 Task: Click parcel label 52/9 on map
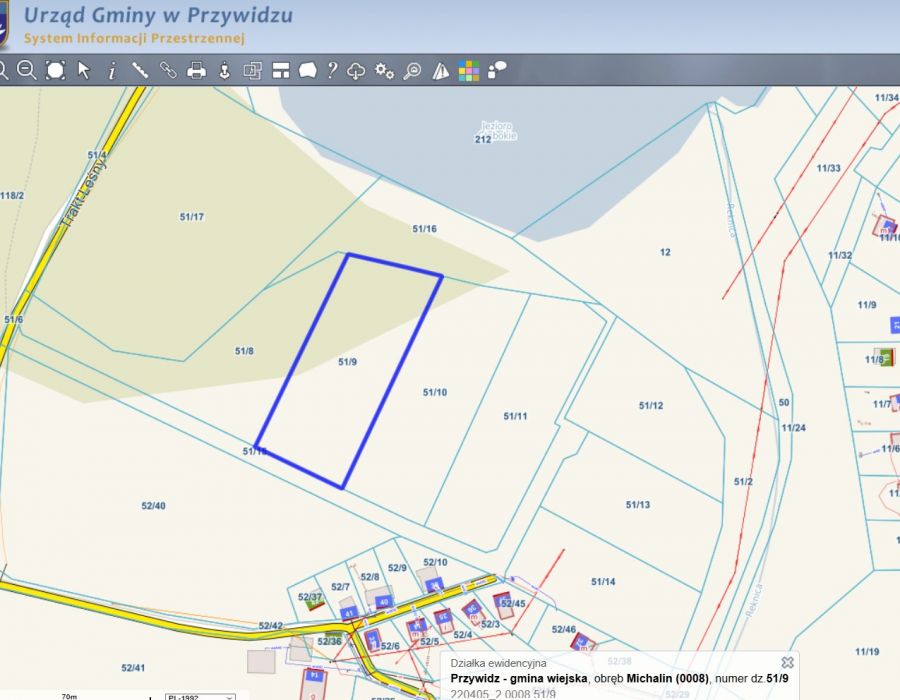coord(397,568)
